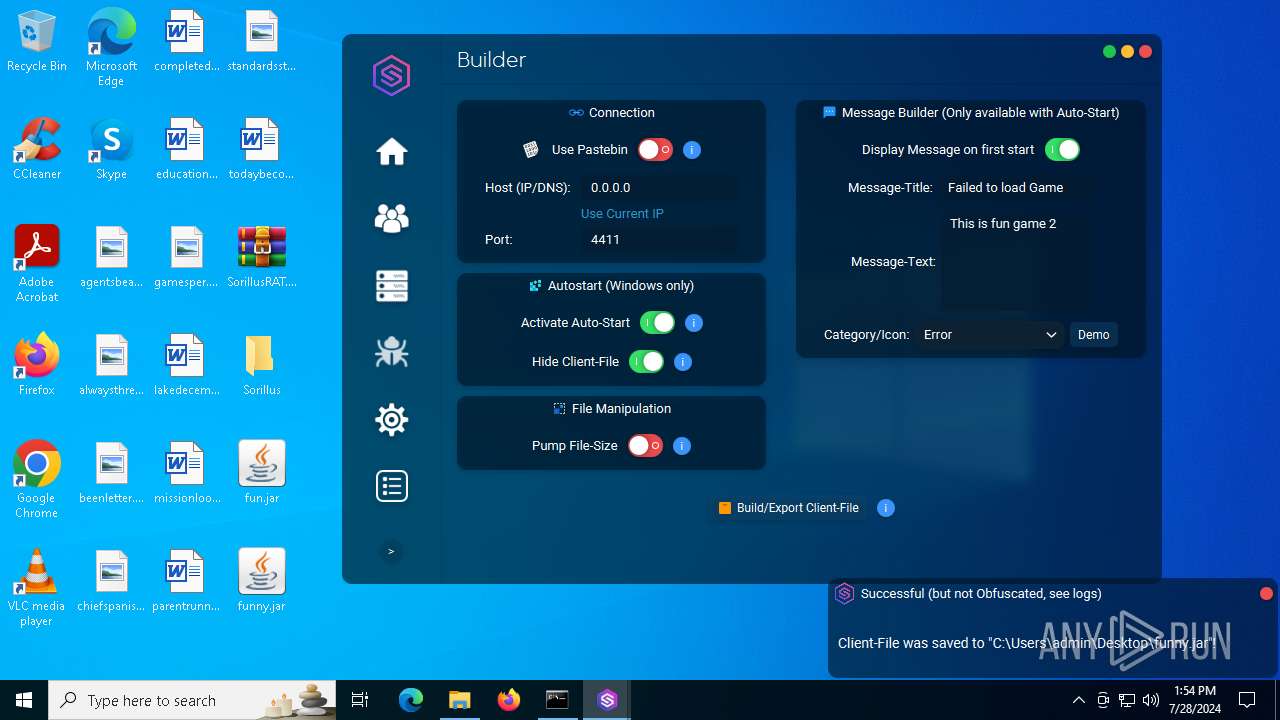Select the Google Chrome desktop shortcut
The width and height of the screenshot is (1280, 720).
point(37,480)
